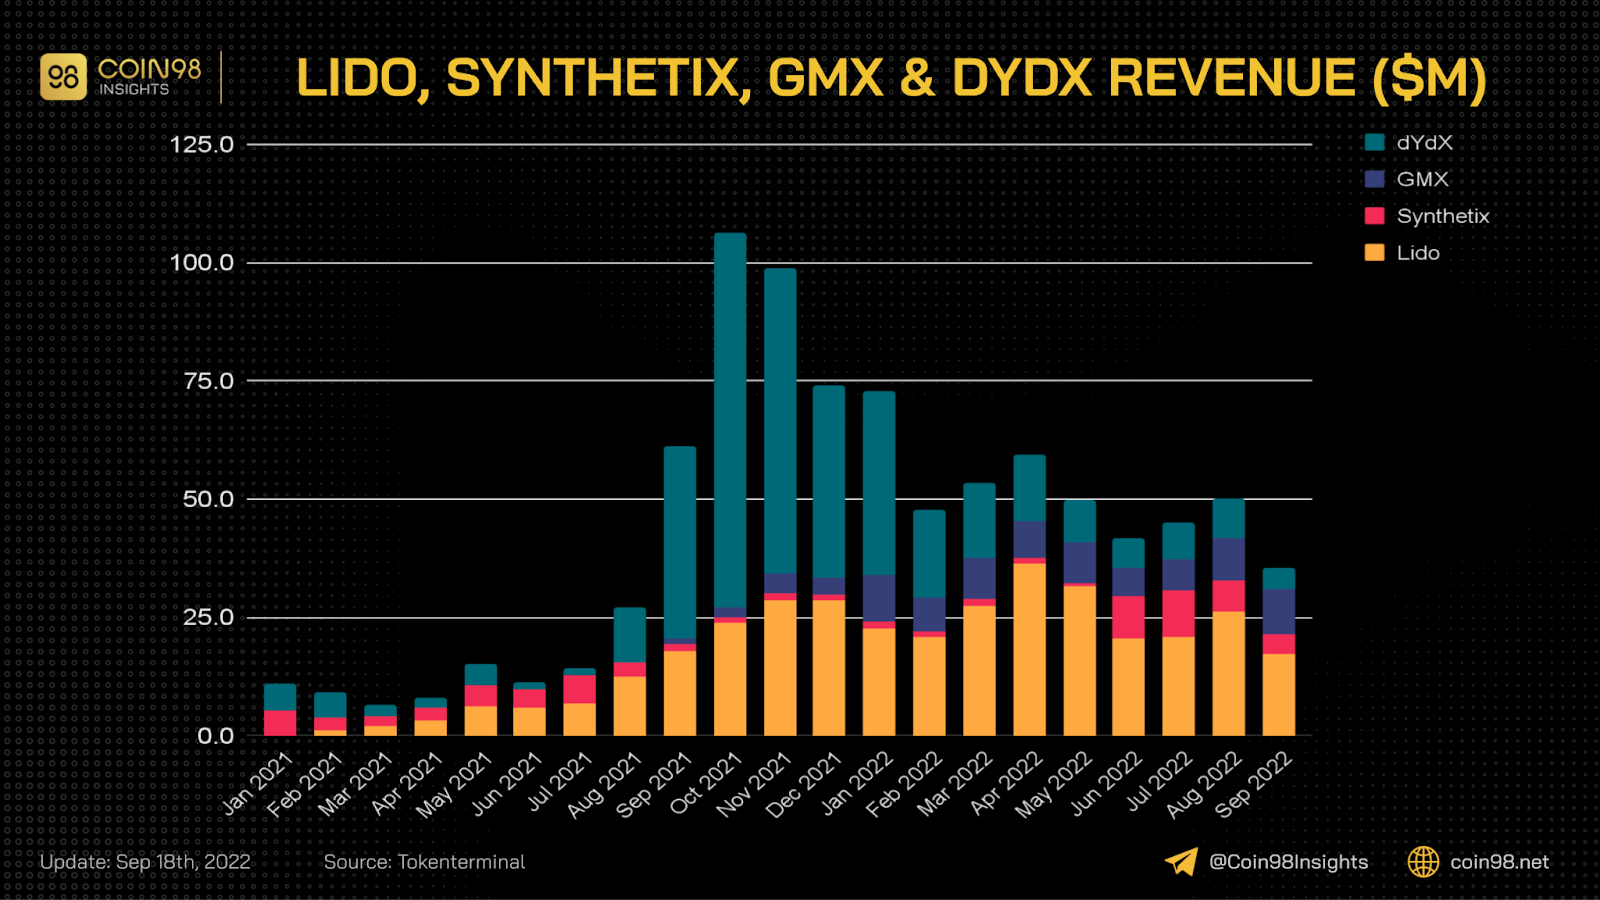Click the Jan 2021 Synthetix bar segment

click(280, 723)
